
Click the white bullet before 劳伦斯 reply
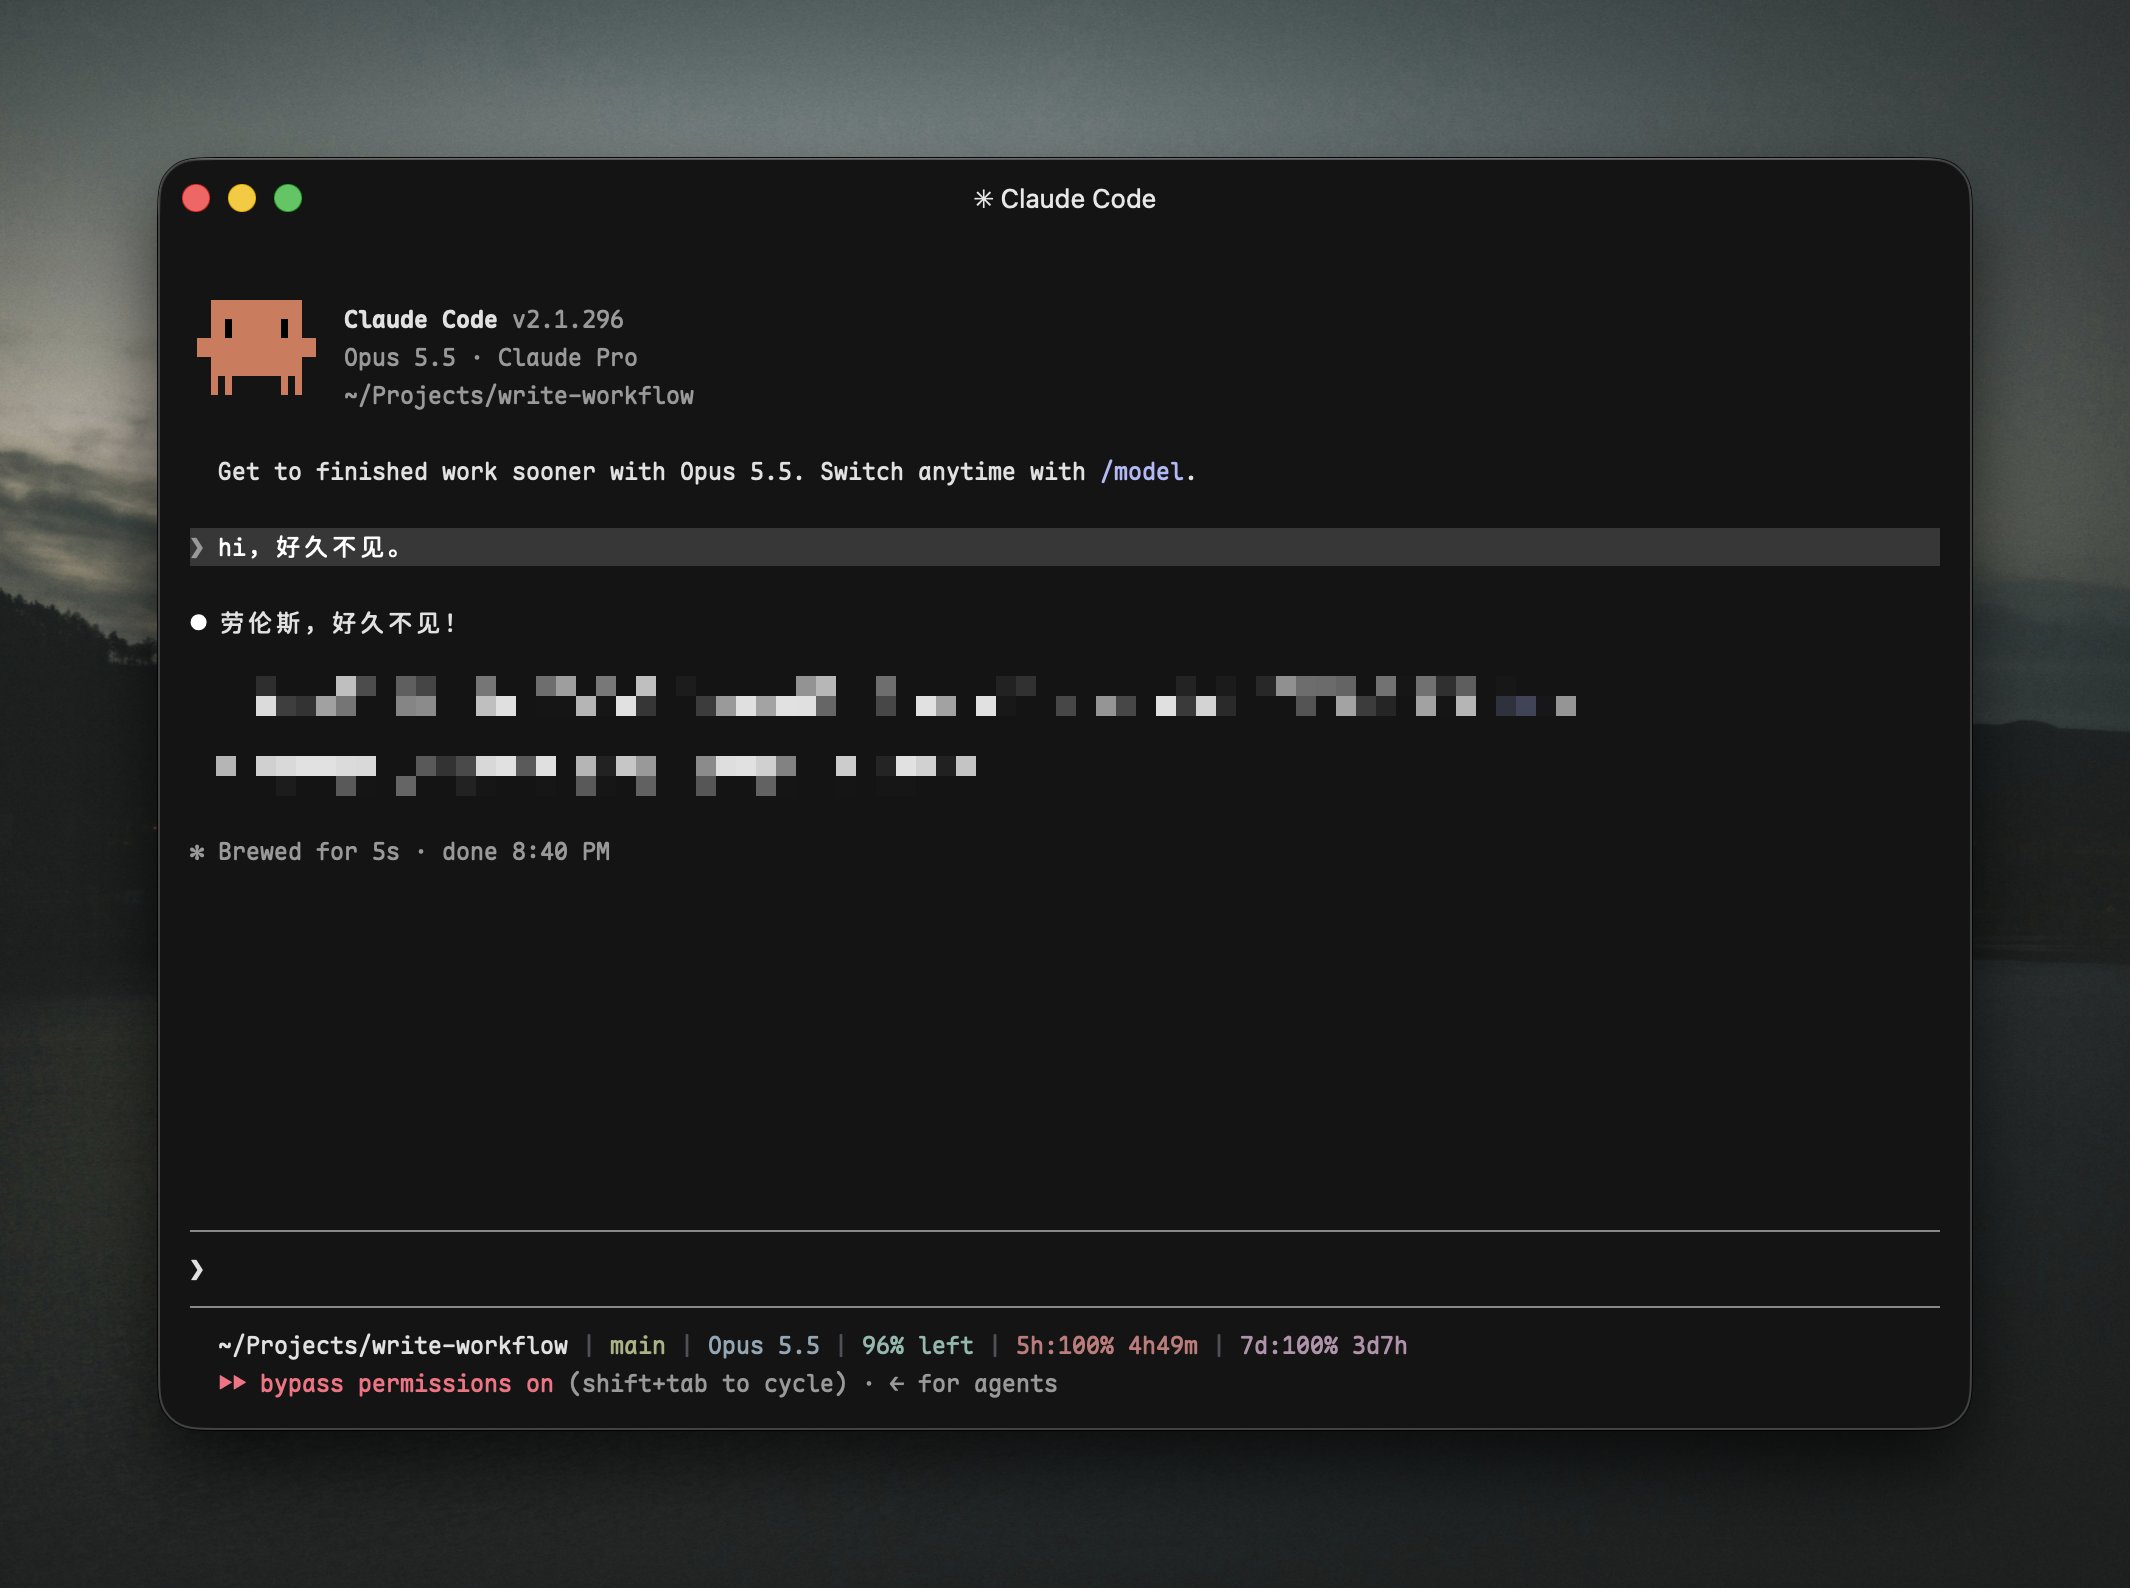click(x=198, y=623)
